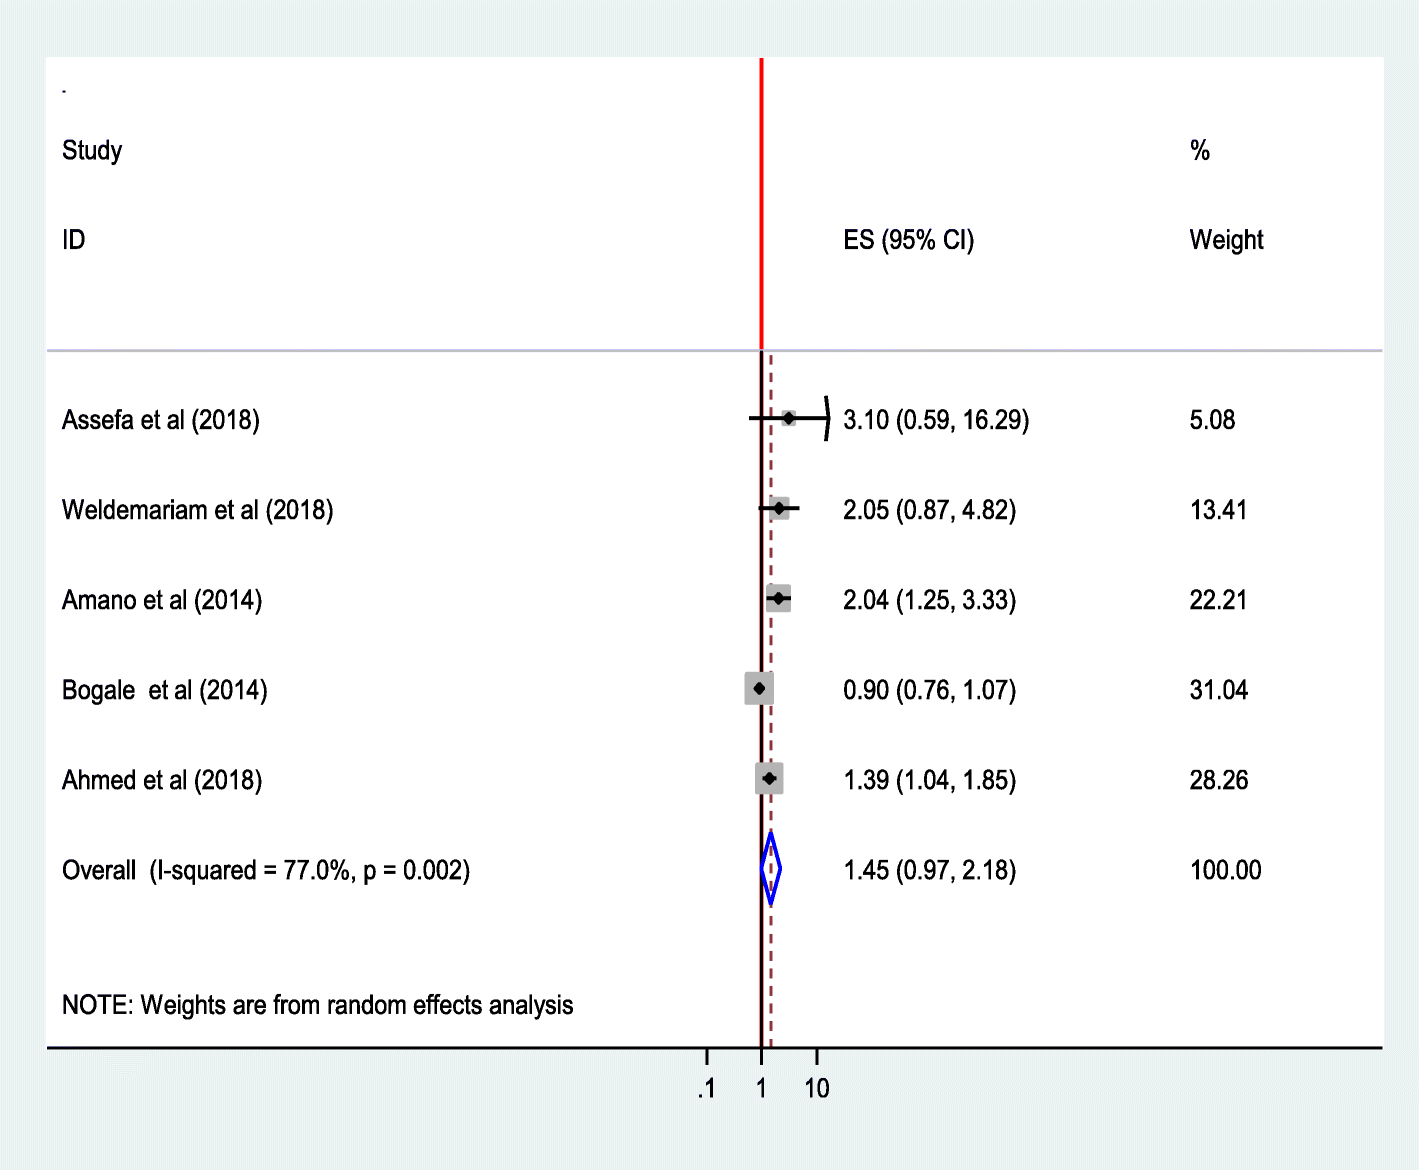Viewport: 1419px width, 1170px height.
Task: Select the 'Weldemariam et al (2018)' study label
Action: pyautogui.click(x=198, y=510)
